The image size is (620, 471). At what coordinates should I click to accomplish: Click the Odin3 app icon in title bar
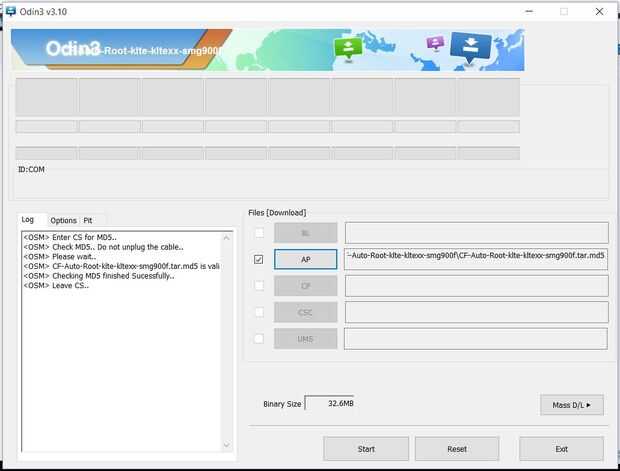coord(11,11)
